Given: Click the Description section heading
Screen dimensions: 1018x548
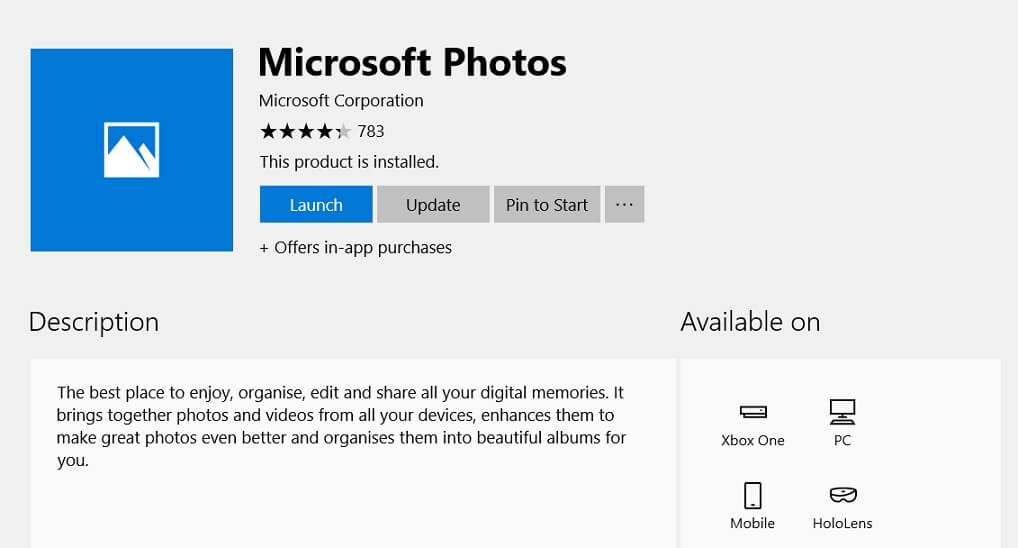Looking at the screenshot, I should 94,323.
